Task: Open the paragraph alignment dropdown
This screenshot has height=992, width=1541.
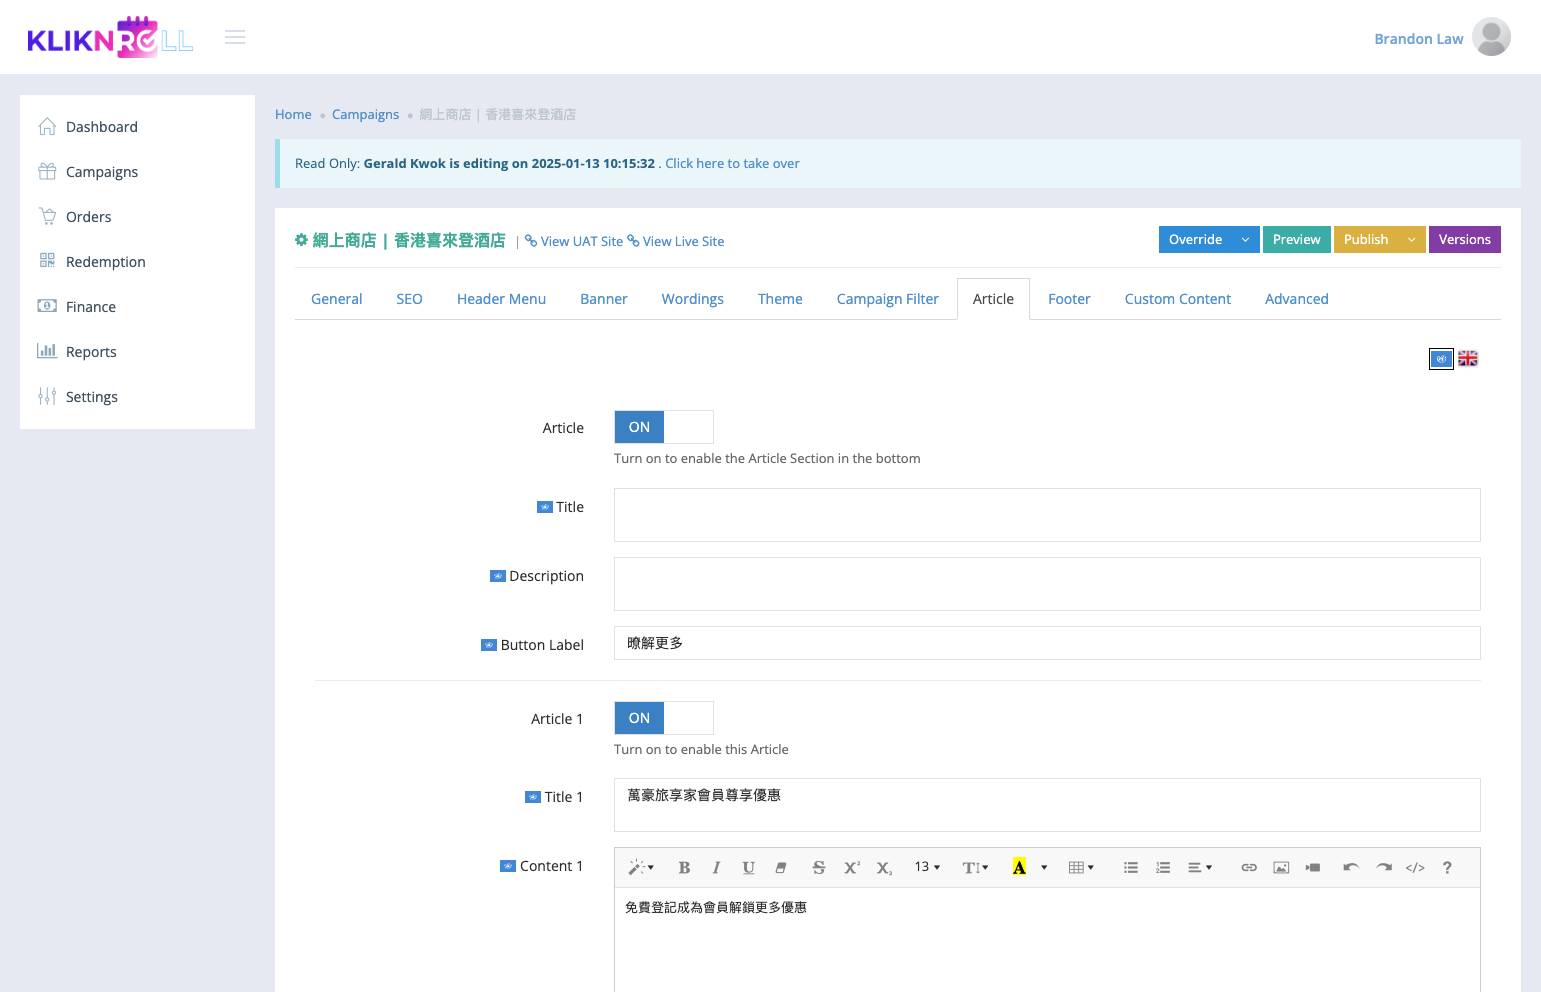Action: point(1200,868)
